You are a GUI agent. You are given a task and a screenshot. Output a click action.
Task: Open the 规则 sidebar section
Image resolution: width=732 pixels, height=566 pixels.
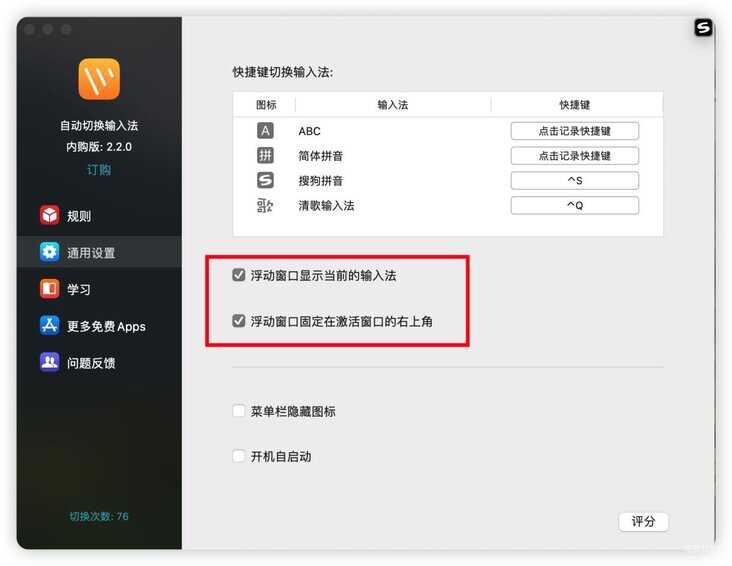click(x=99, y=215)
